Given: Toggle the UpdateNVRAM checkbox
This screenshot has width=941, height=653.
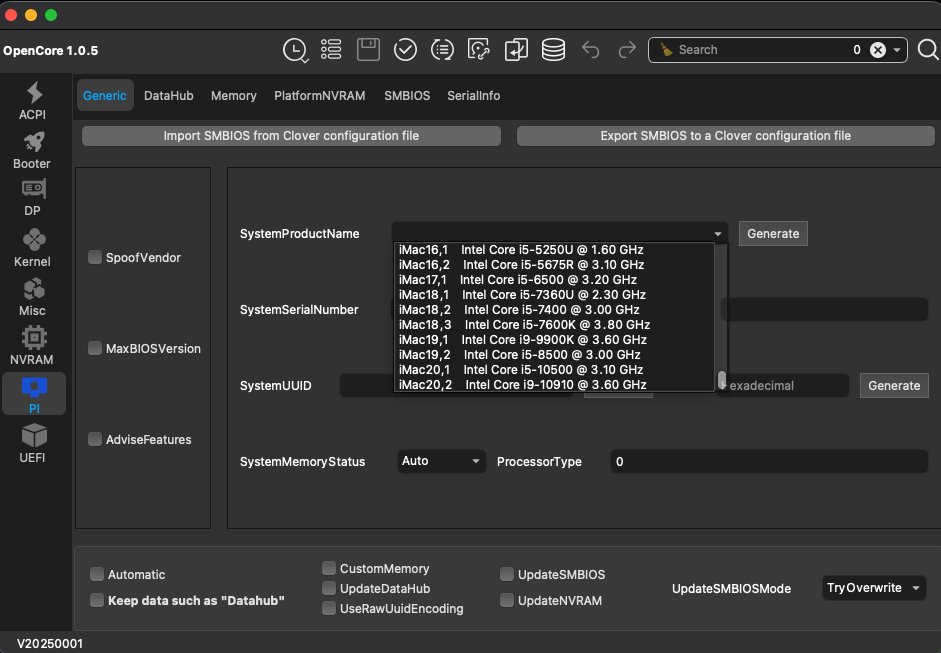Looking at the screenshot, I should click(x=507, y=600).
